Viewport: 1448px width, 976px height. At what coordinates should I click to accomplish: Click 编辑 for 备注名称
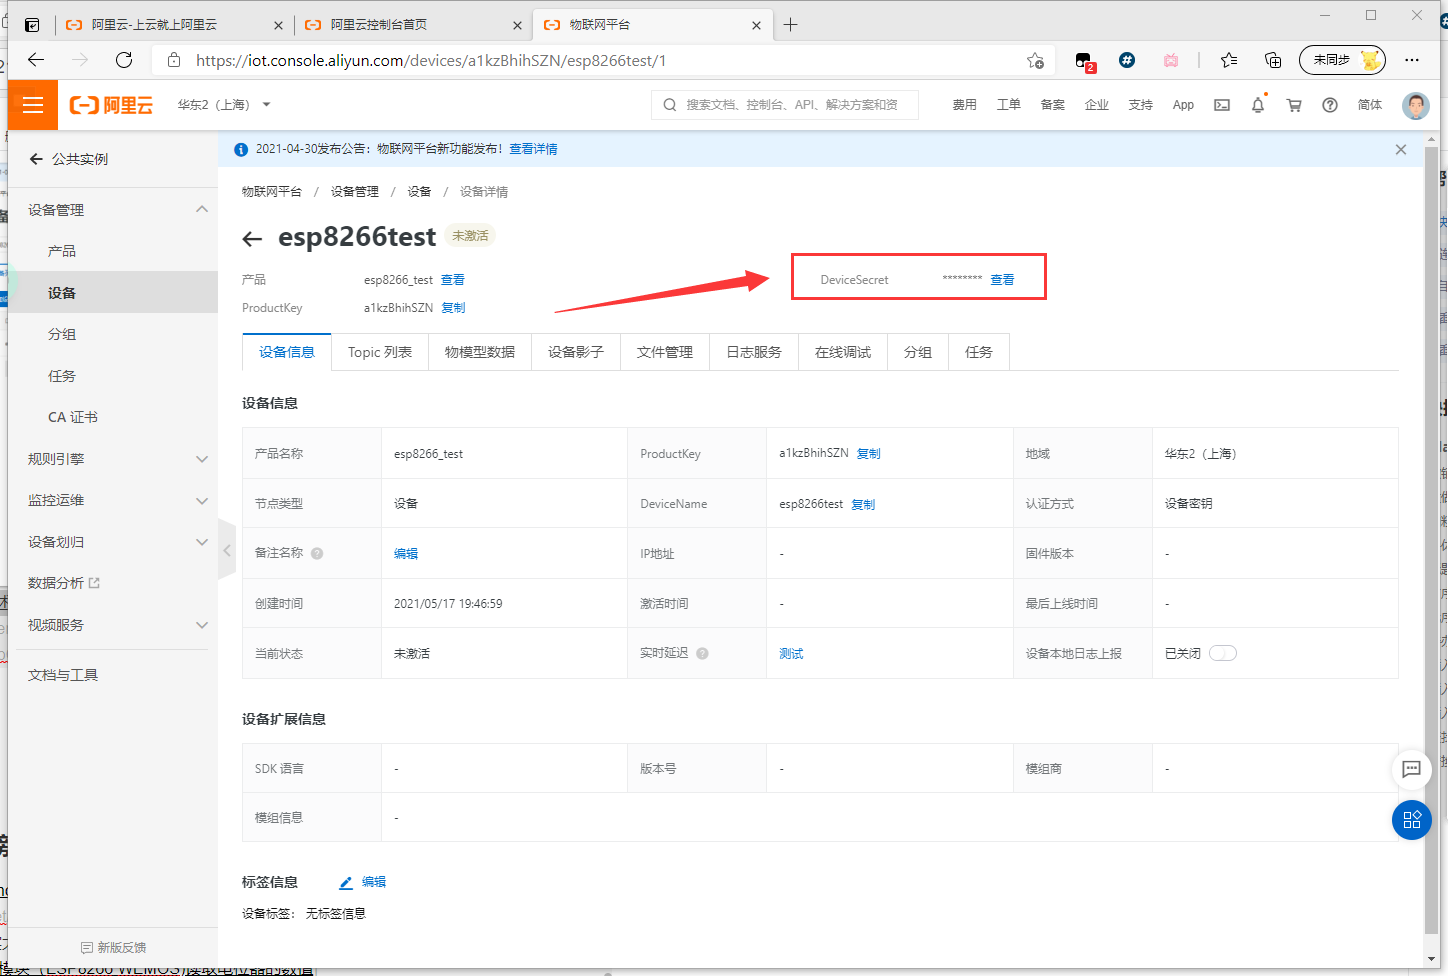click(406, 553)
